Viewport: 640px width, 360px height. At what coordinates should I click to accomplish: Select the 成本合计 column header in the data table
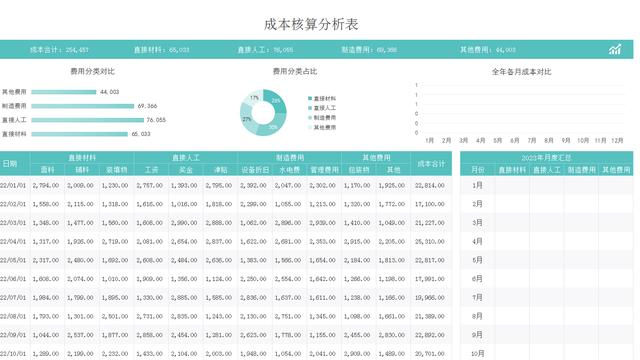(x=431, y=164)
